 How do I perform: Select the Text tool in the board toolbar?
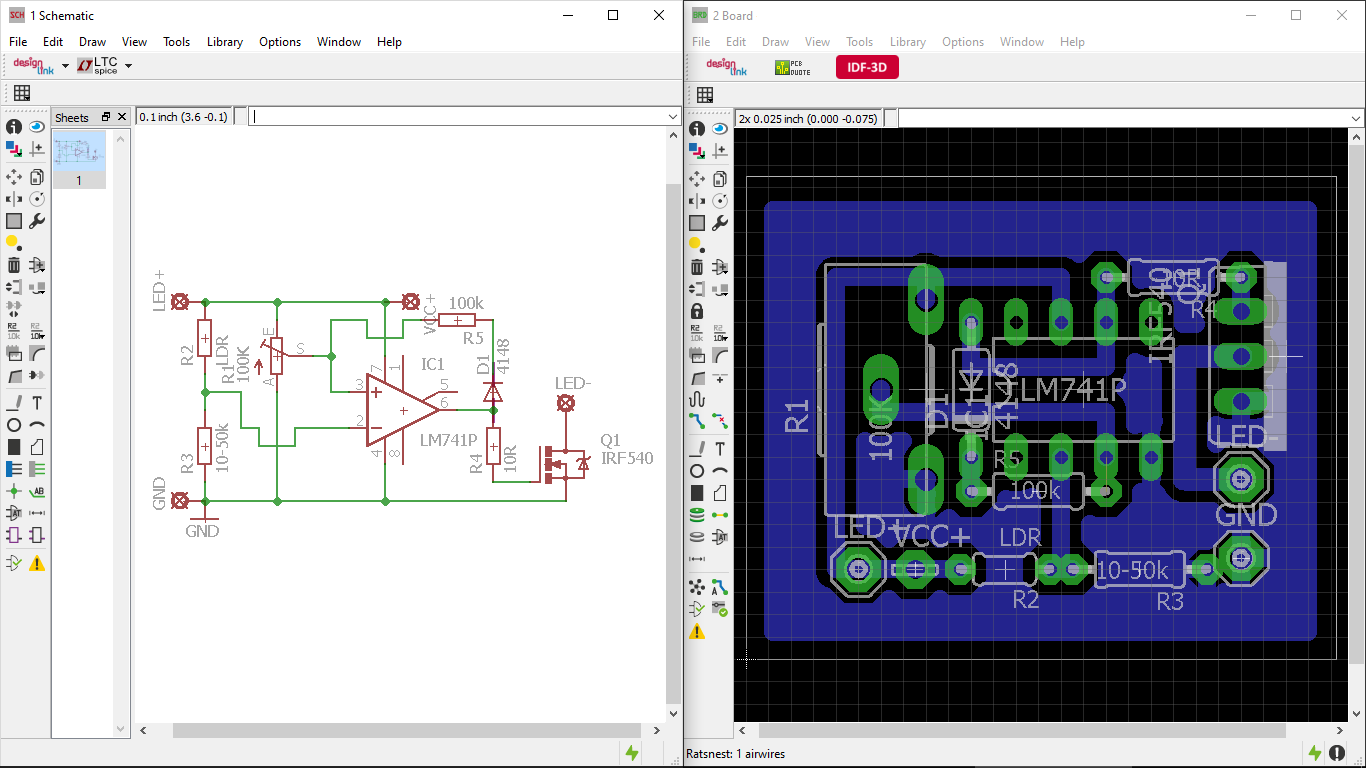coord(720,449)
